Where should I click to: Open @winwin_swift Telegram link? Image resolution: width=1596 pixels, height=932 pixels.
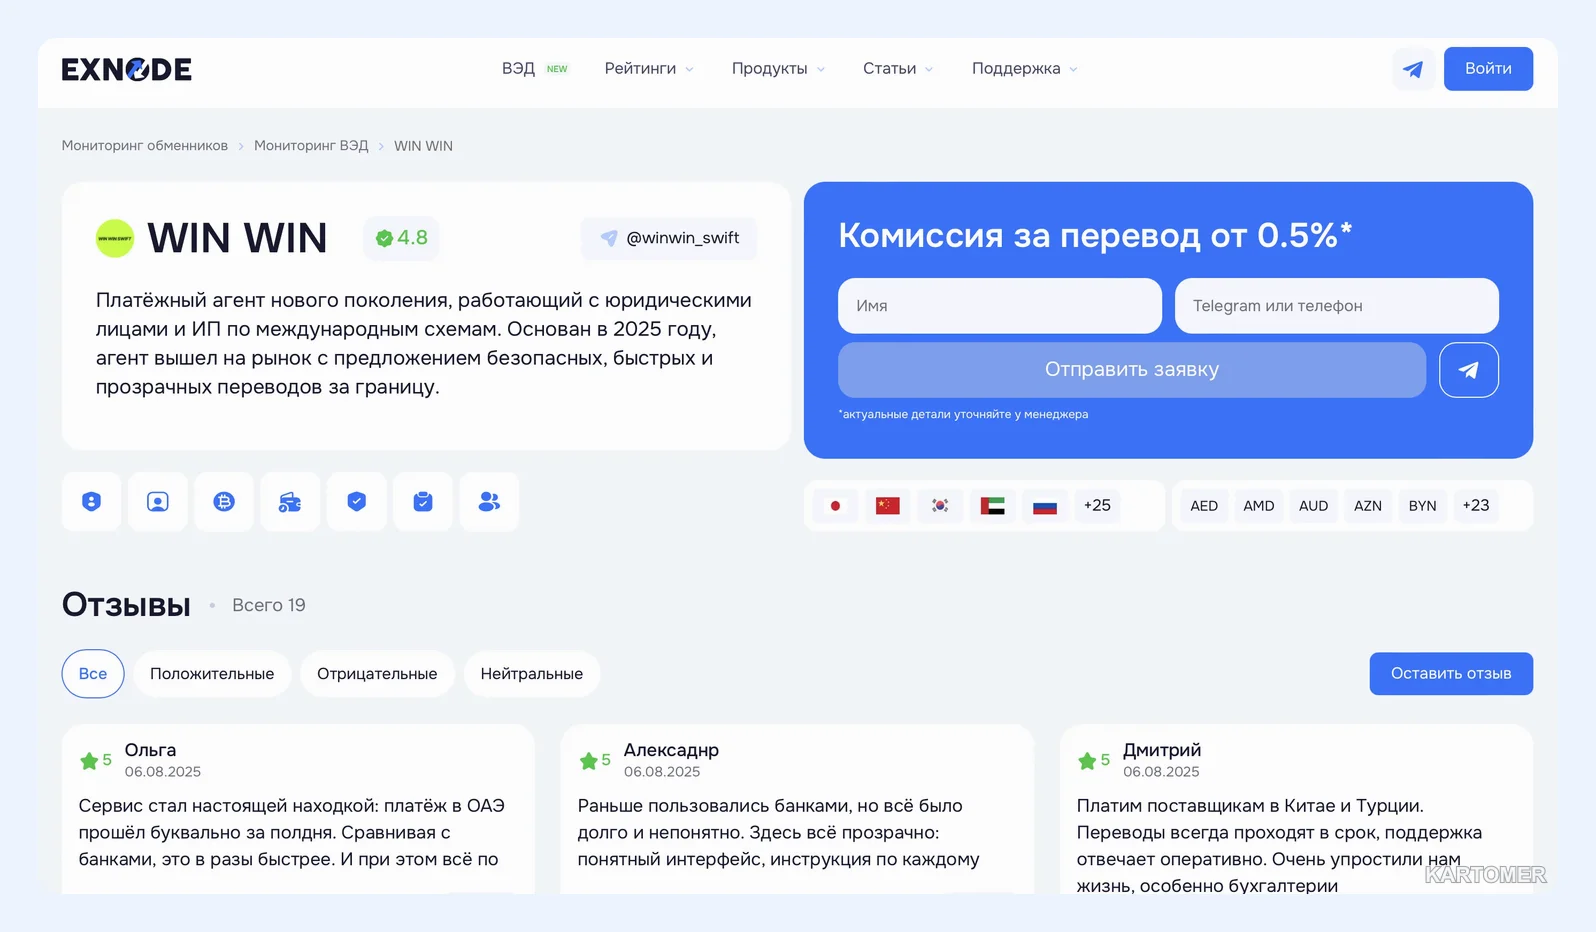coord(669,238)
